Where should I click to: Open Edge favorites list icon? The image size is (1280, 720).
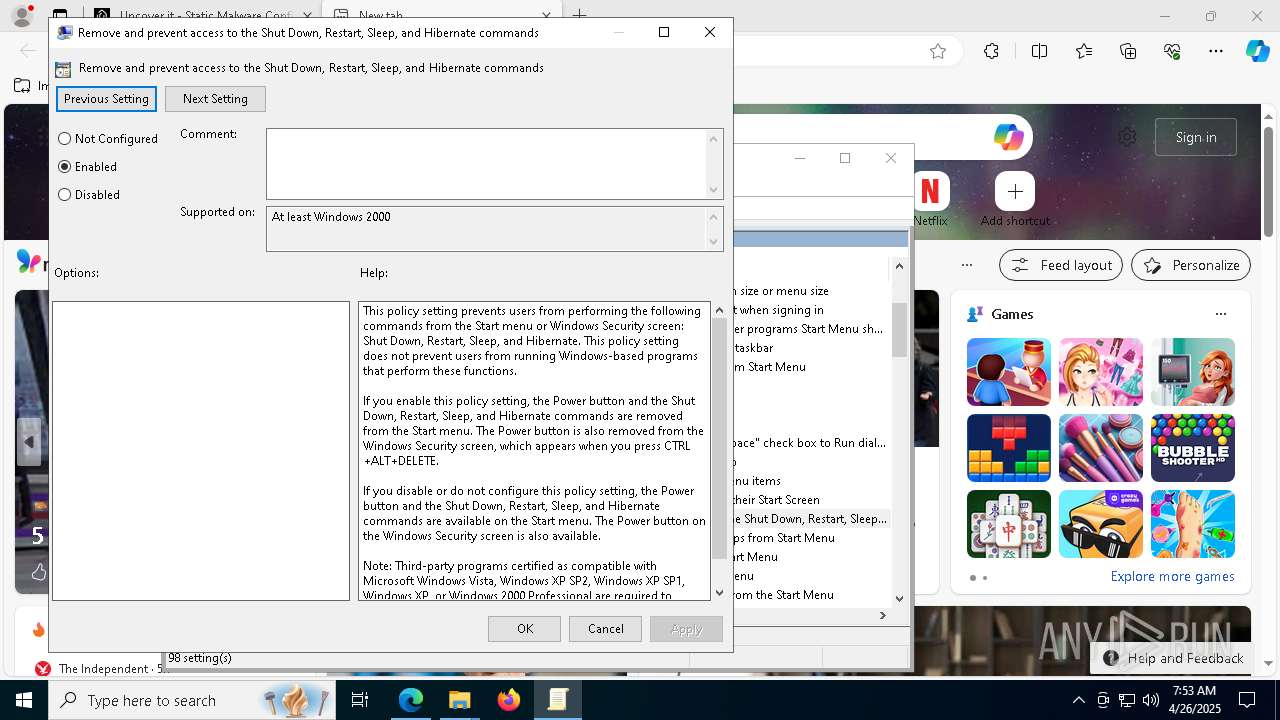tap(1084, 51)
